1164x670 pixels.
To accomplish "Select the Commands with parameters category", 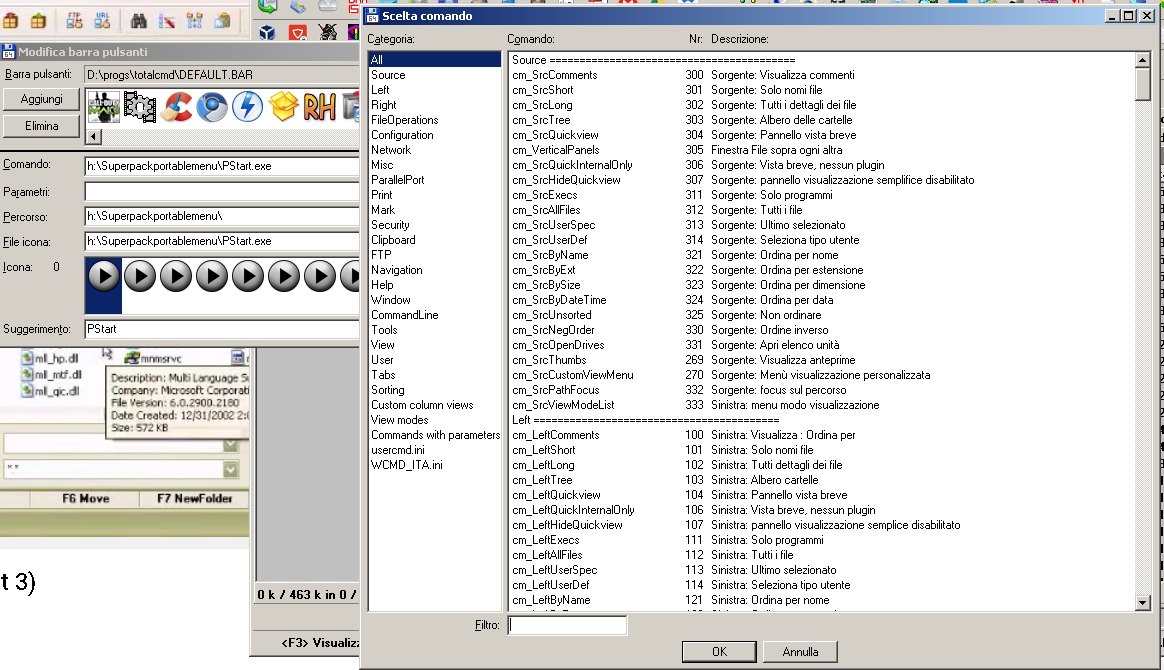I will tap(436, 435).
